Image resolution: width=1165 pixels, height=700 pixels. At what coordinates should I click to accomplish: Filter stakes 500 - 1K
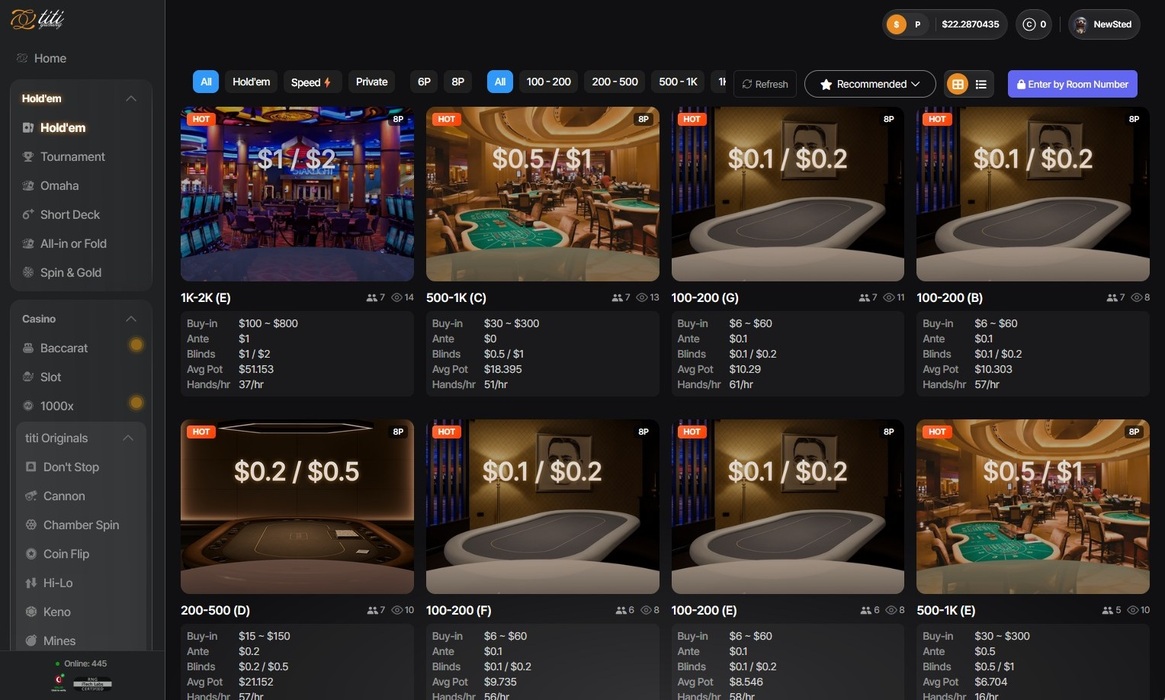678,82
